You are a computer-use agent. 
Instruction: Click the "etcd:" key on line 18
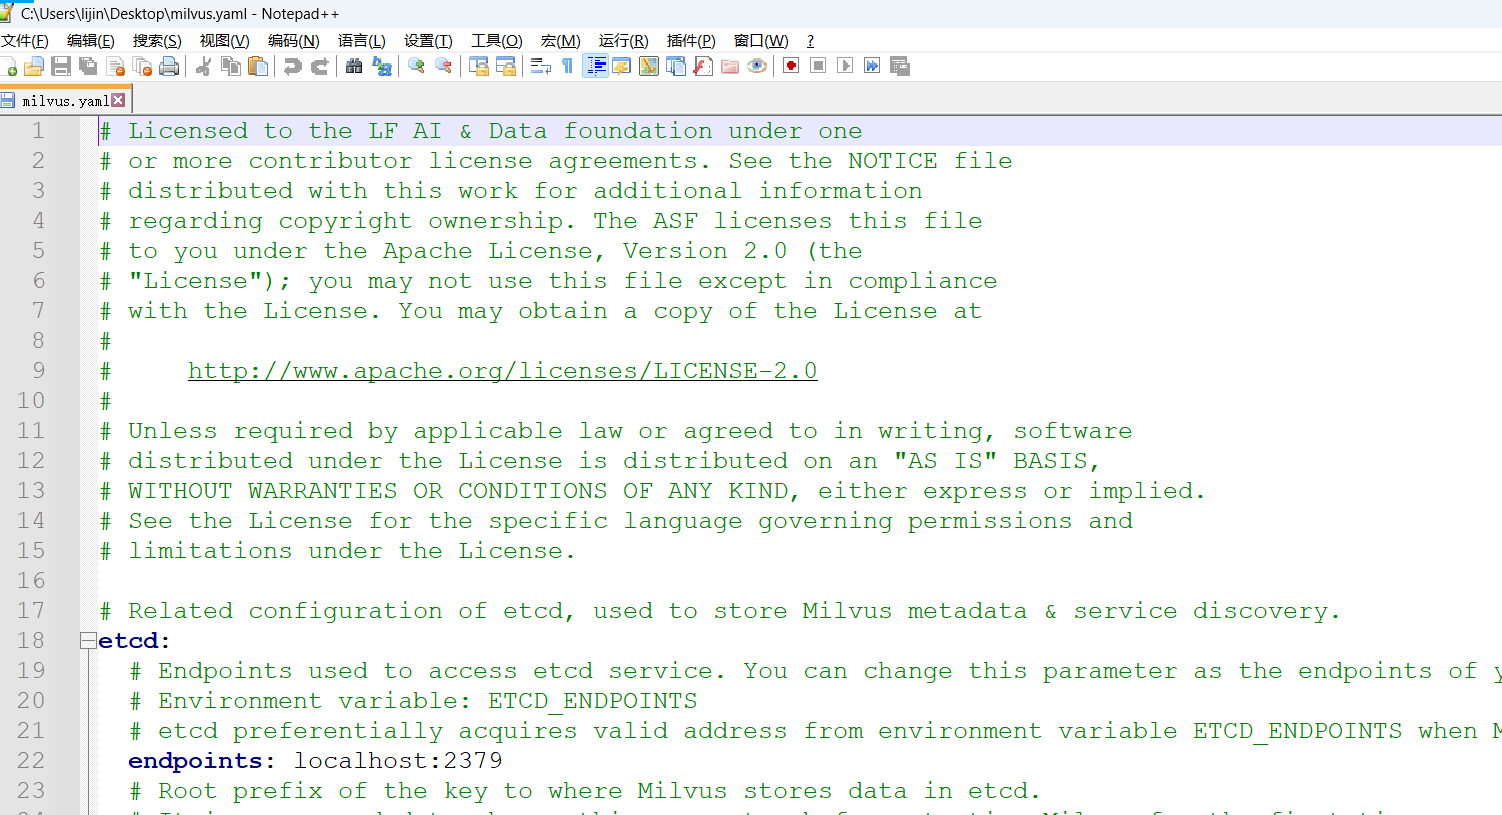click(x=135, y=641)
